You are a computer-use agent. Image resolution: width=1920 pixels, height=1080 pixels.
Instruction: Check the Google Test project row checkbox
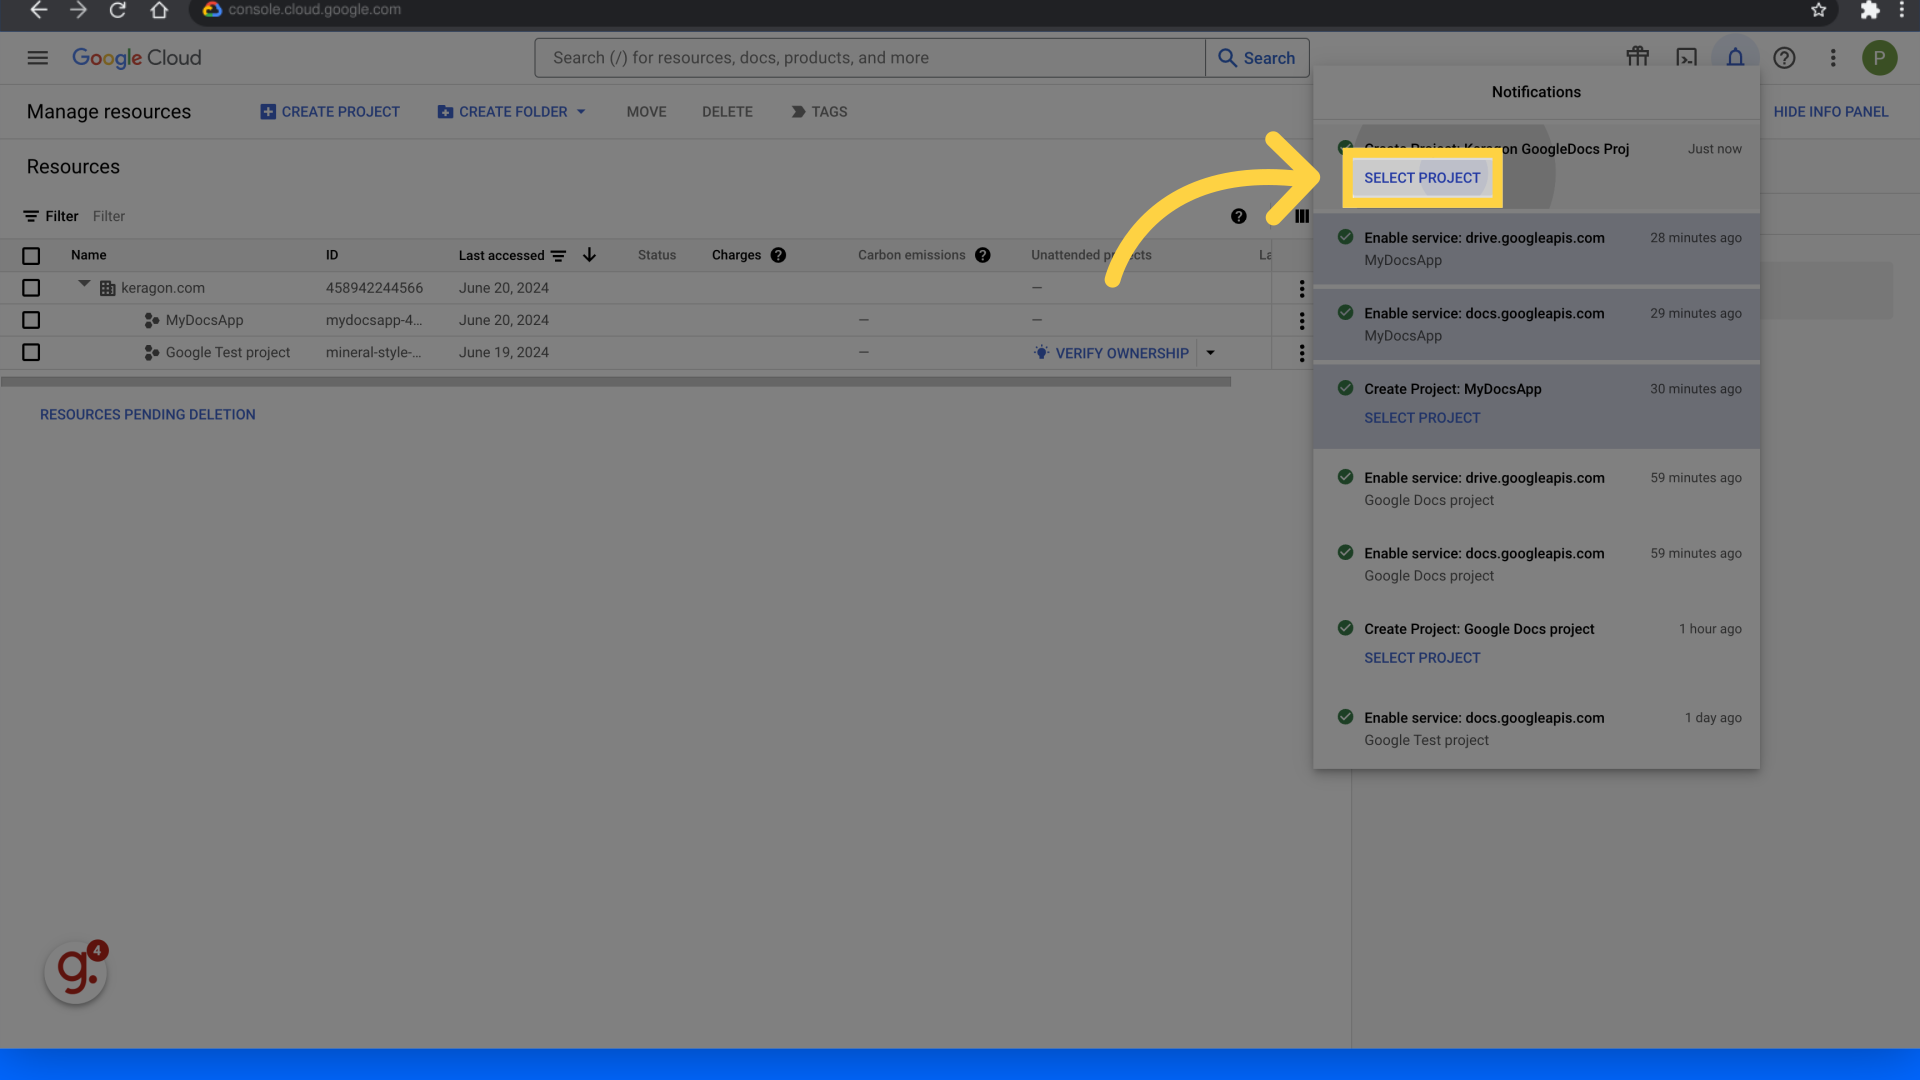pos(31,352)
